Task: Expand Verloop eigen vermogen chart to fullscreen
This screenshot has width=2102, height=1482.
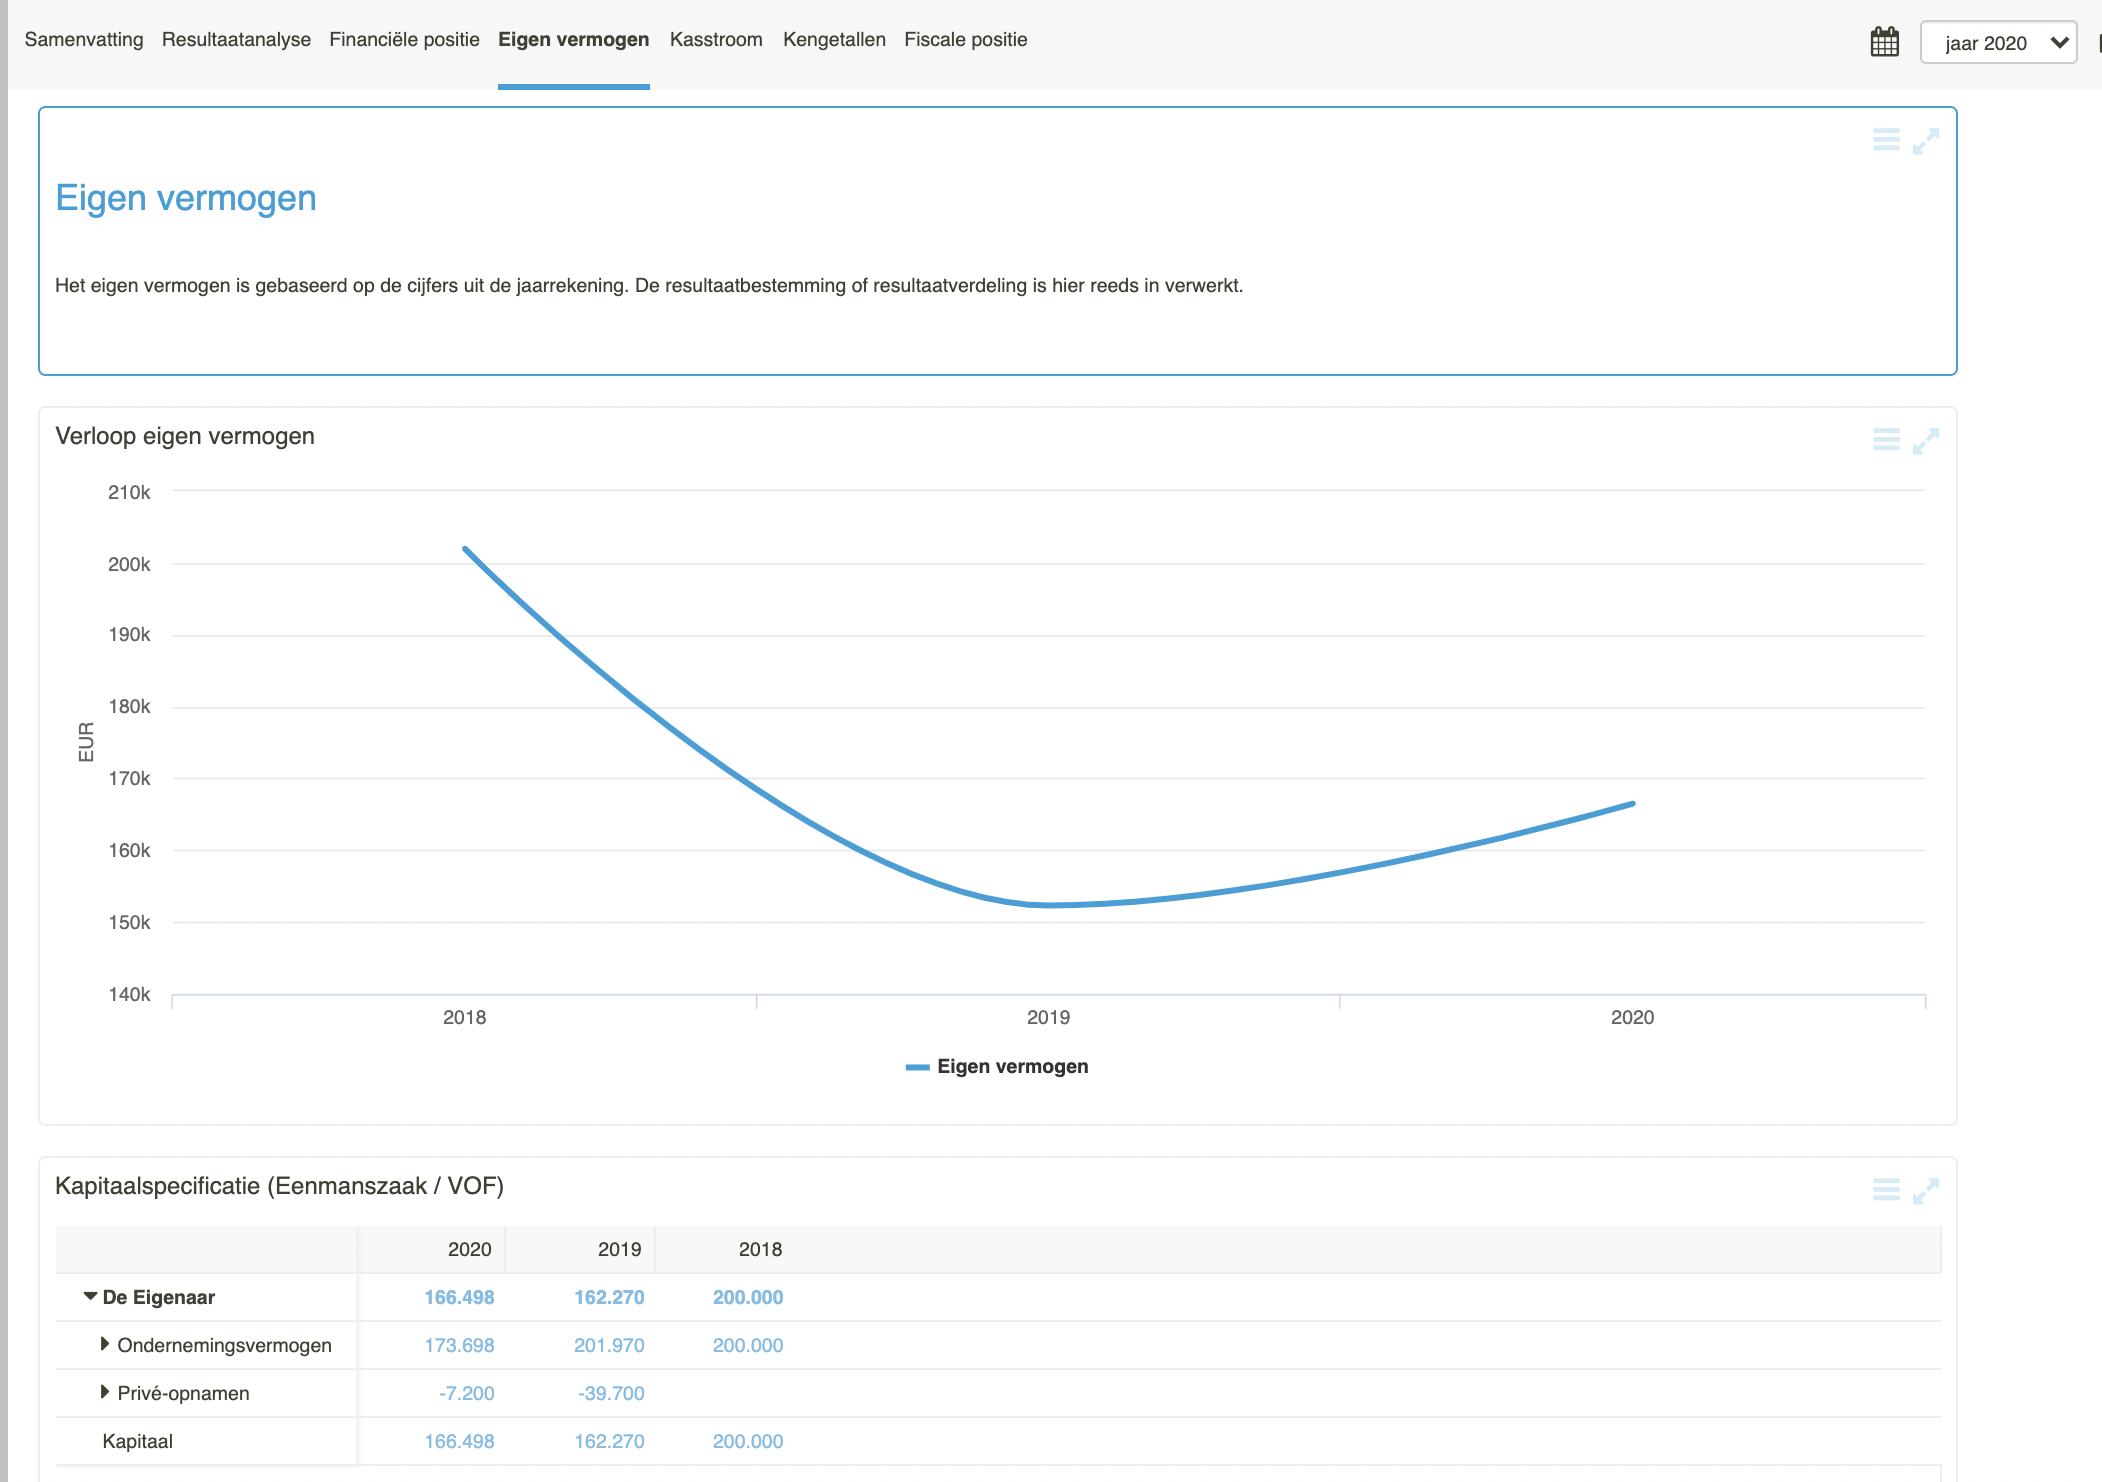Action: click(1926, 441)
